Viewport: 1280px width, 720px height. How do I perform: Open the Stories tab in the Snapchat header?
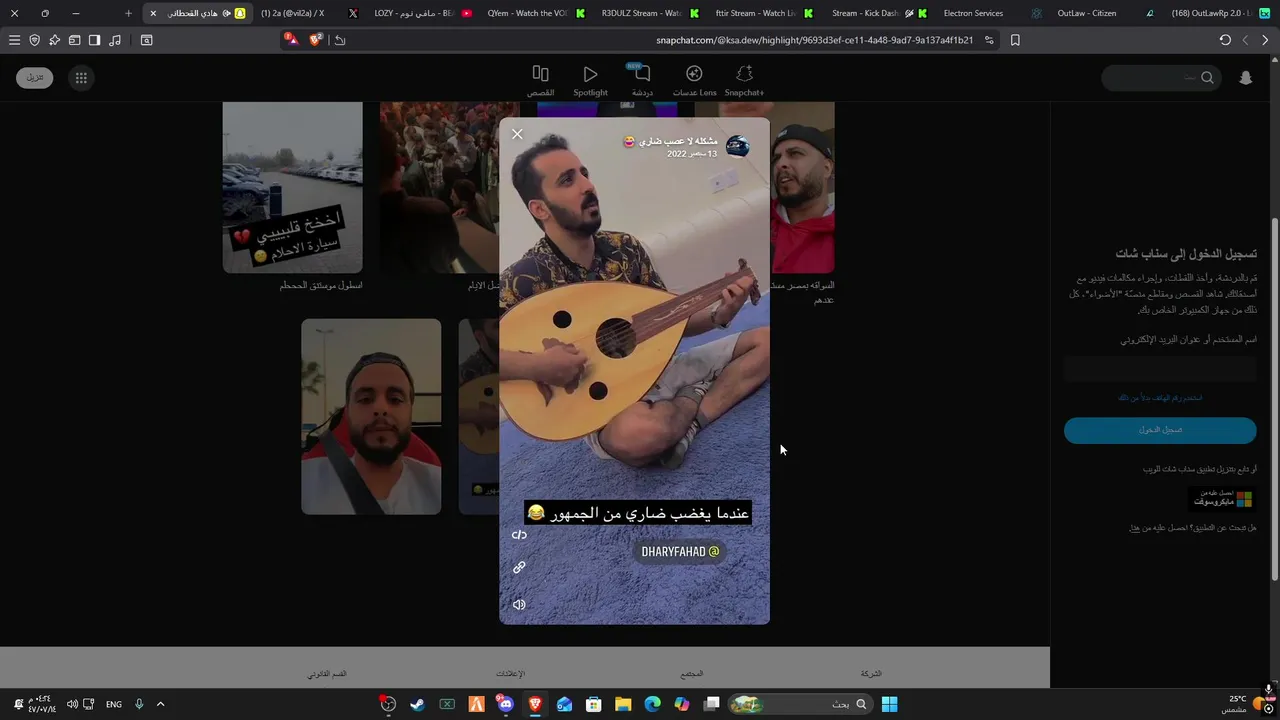(x=540, y=80)
